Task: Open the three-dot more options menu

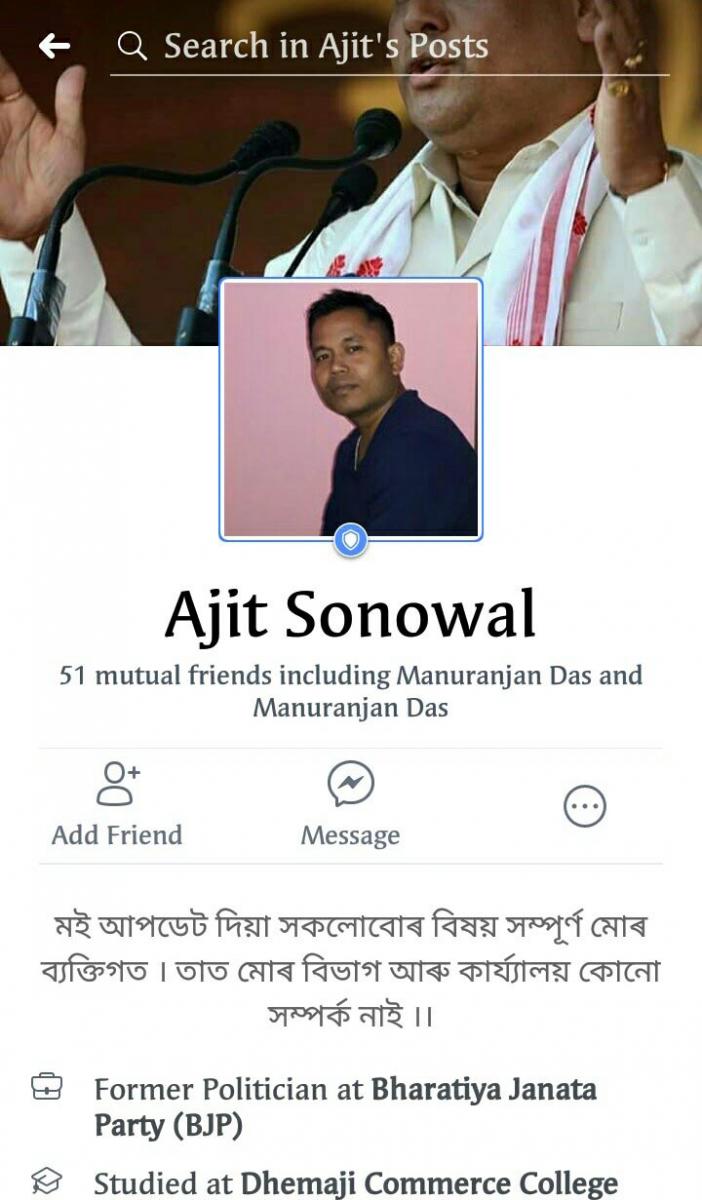Action: click(585, 806)
